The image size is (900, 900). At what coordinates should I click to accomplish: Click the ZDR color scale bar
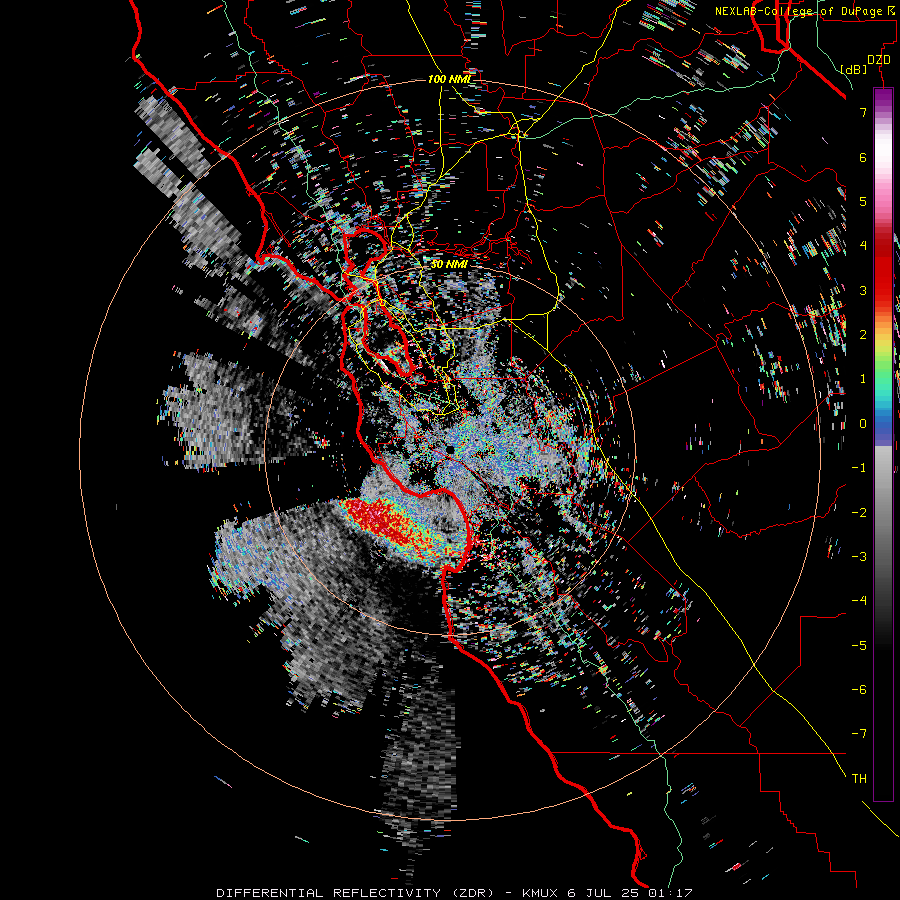(883, 444)
